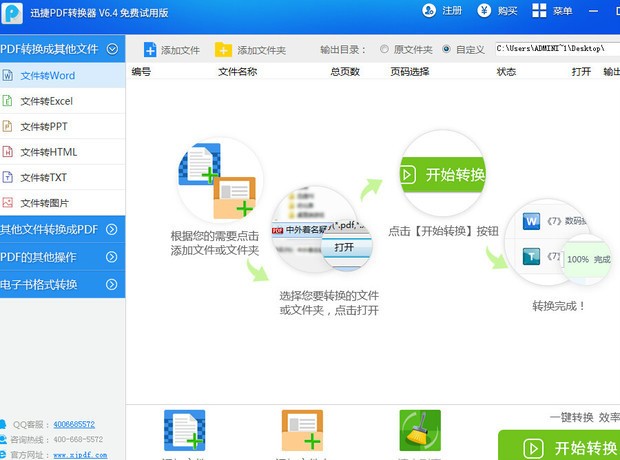Choose 文件转图片 conversion option
Screen dimensions: 620x460
[x=45, y=203]
